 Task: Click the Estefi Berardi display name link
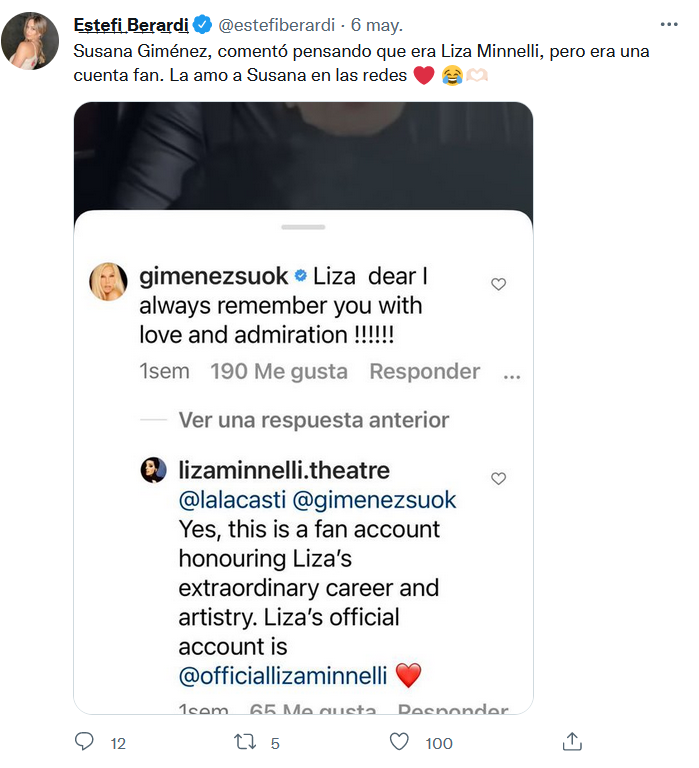pyautogui.click(x=131, y=24)
